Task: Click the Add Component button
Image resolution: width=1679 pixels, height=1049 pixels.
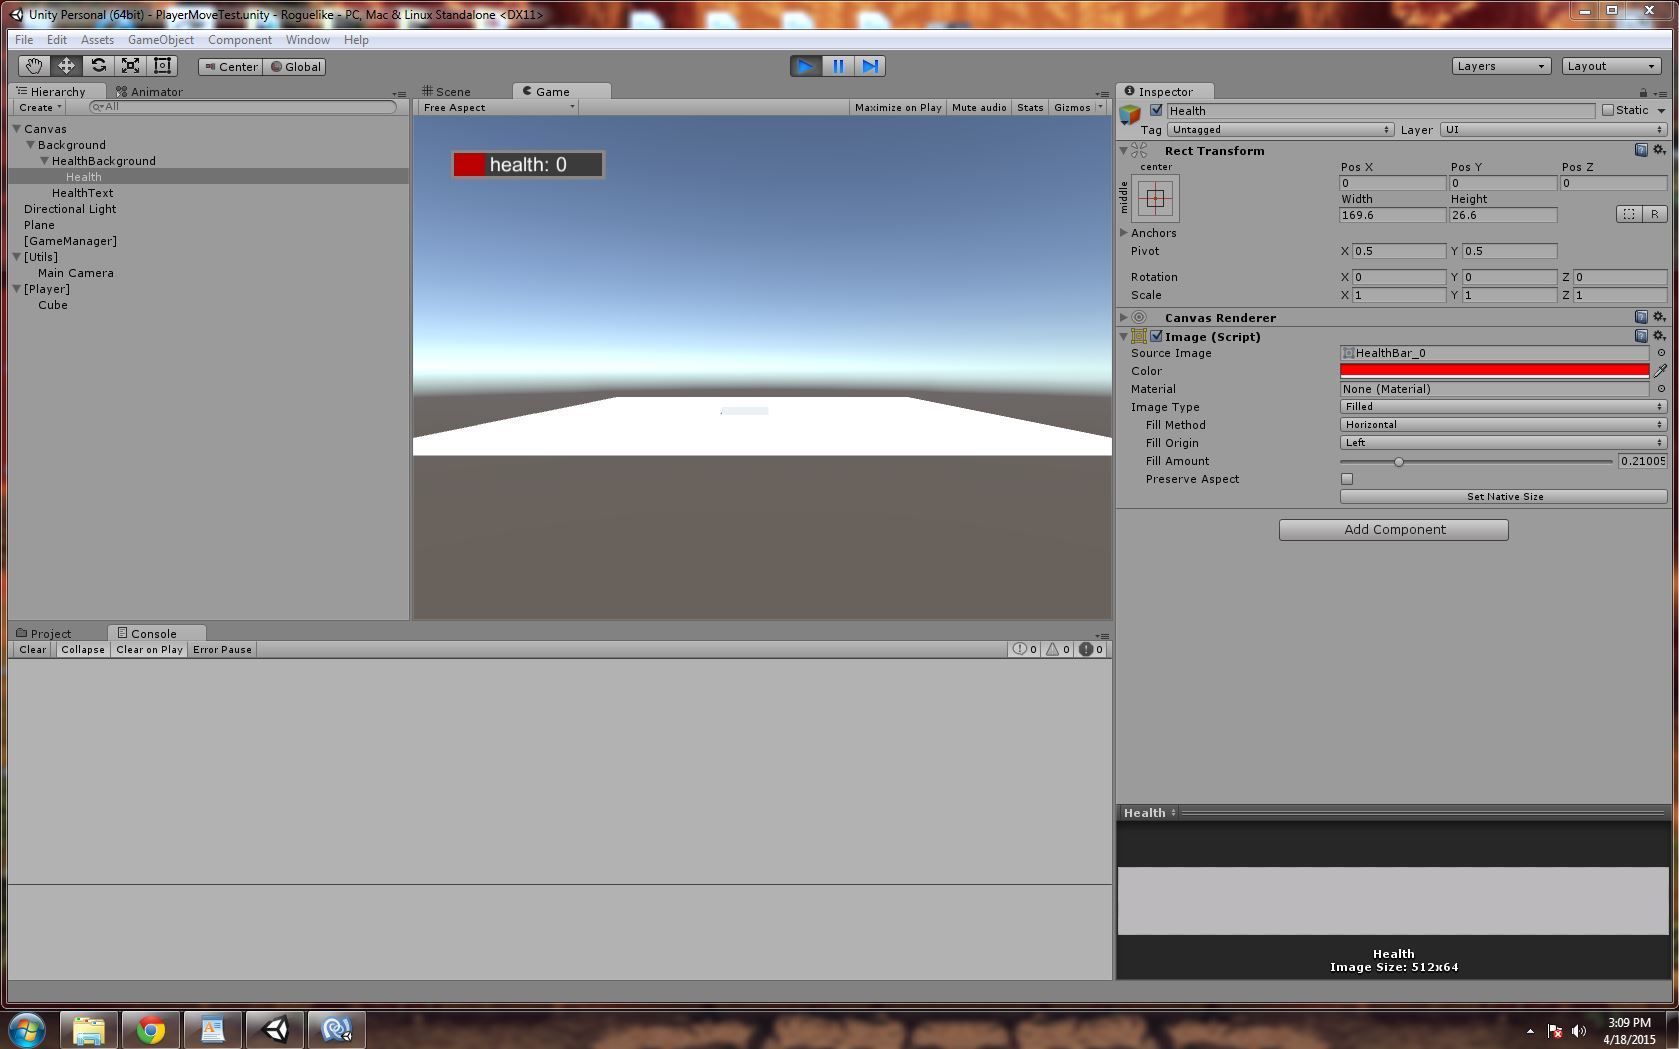Action: 1394,530
